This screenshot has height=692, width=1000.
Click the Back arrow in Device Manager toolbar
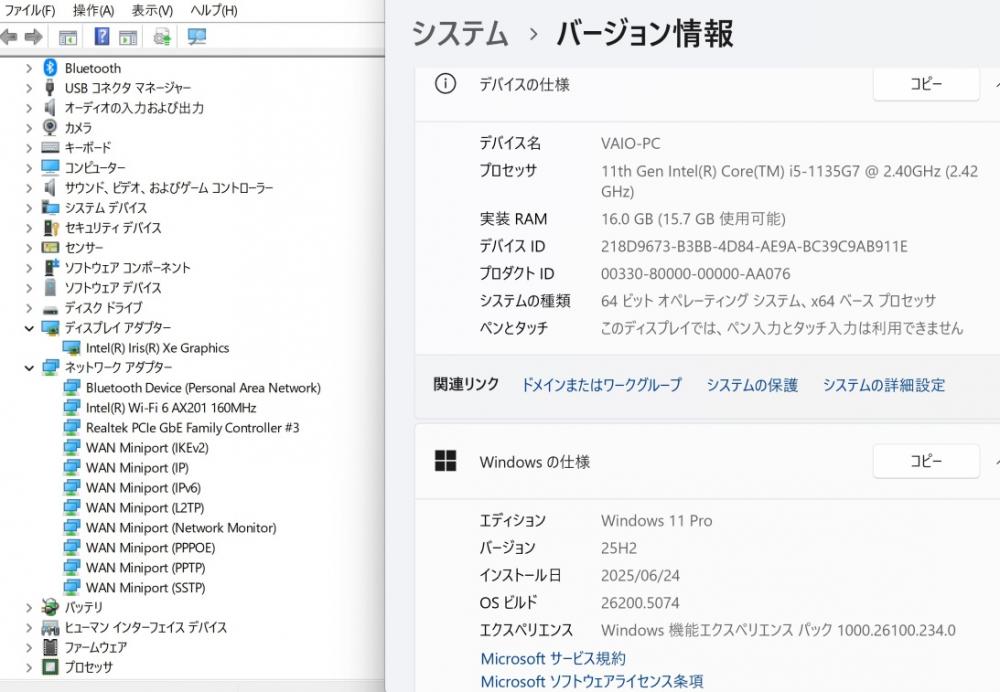coord(9,37)
